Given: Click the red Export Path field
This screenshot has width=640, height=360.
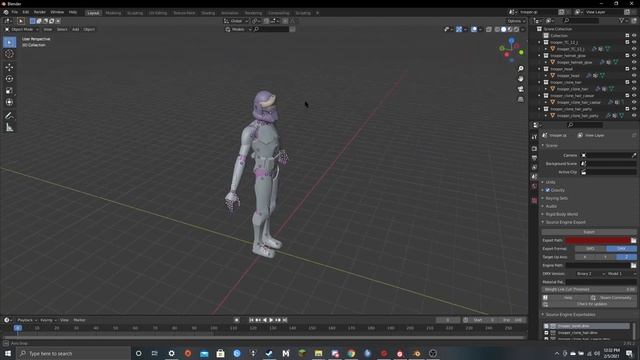Looking at the screenshot, I should [x=598, y=240].
